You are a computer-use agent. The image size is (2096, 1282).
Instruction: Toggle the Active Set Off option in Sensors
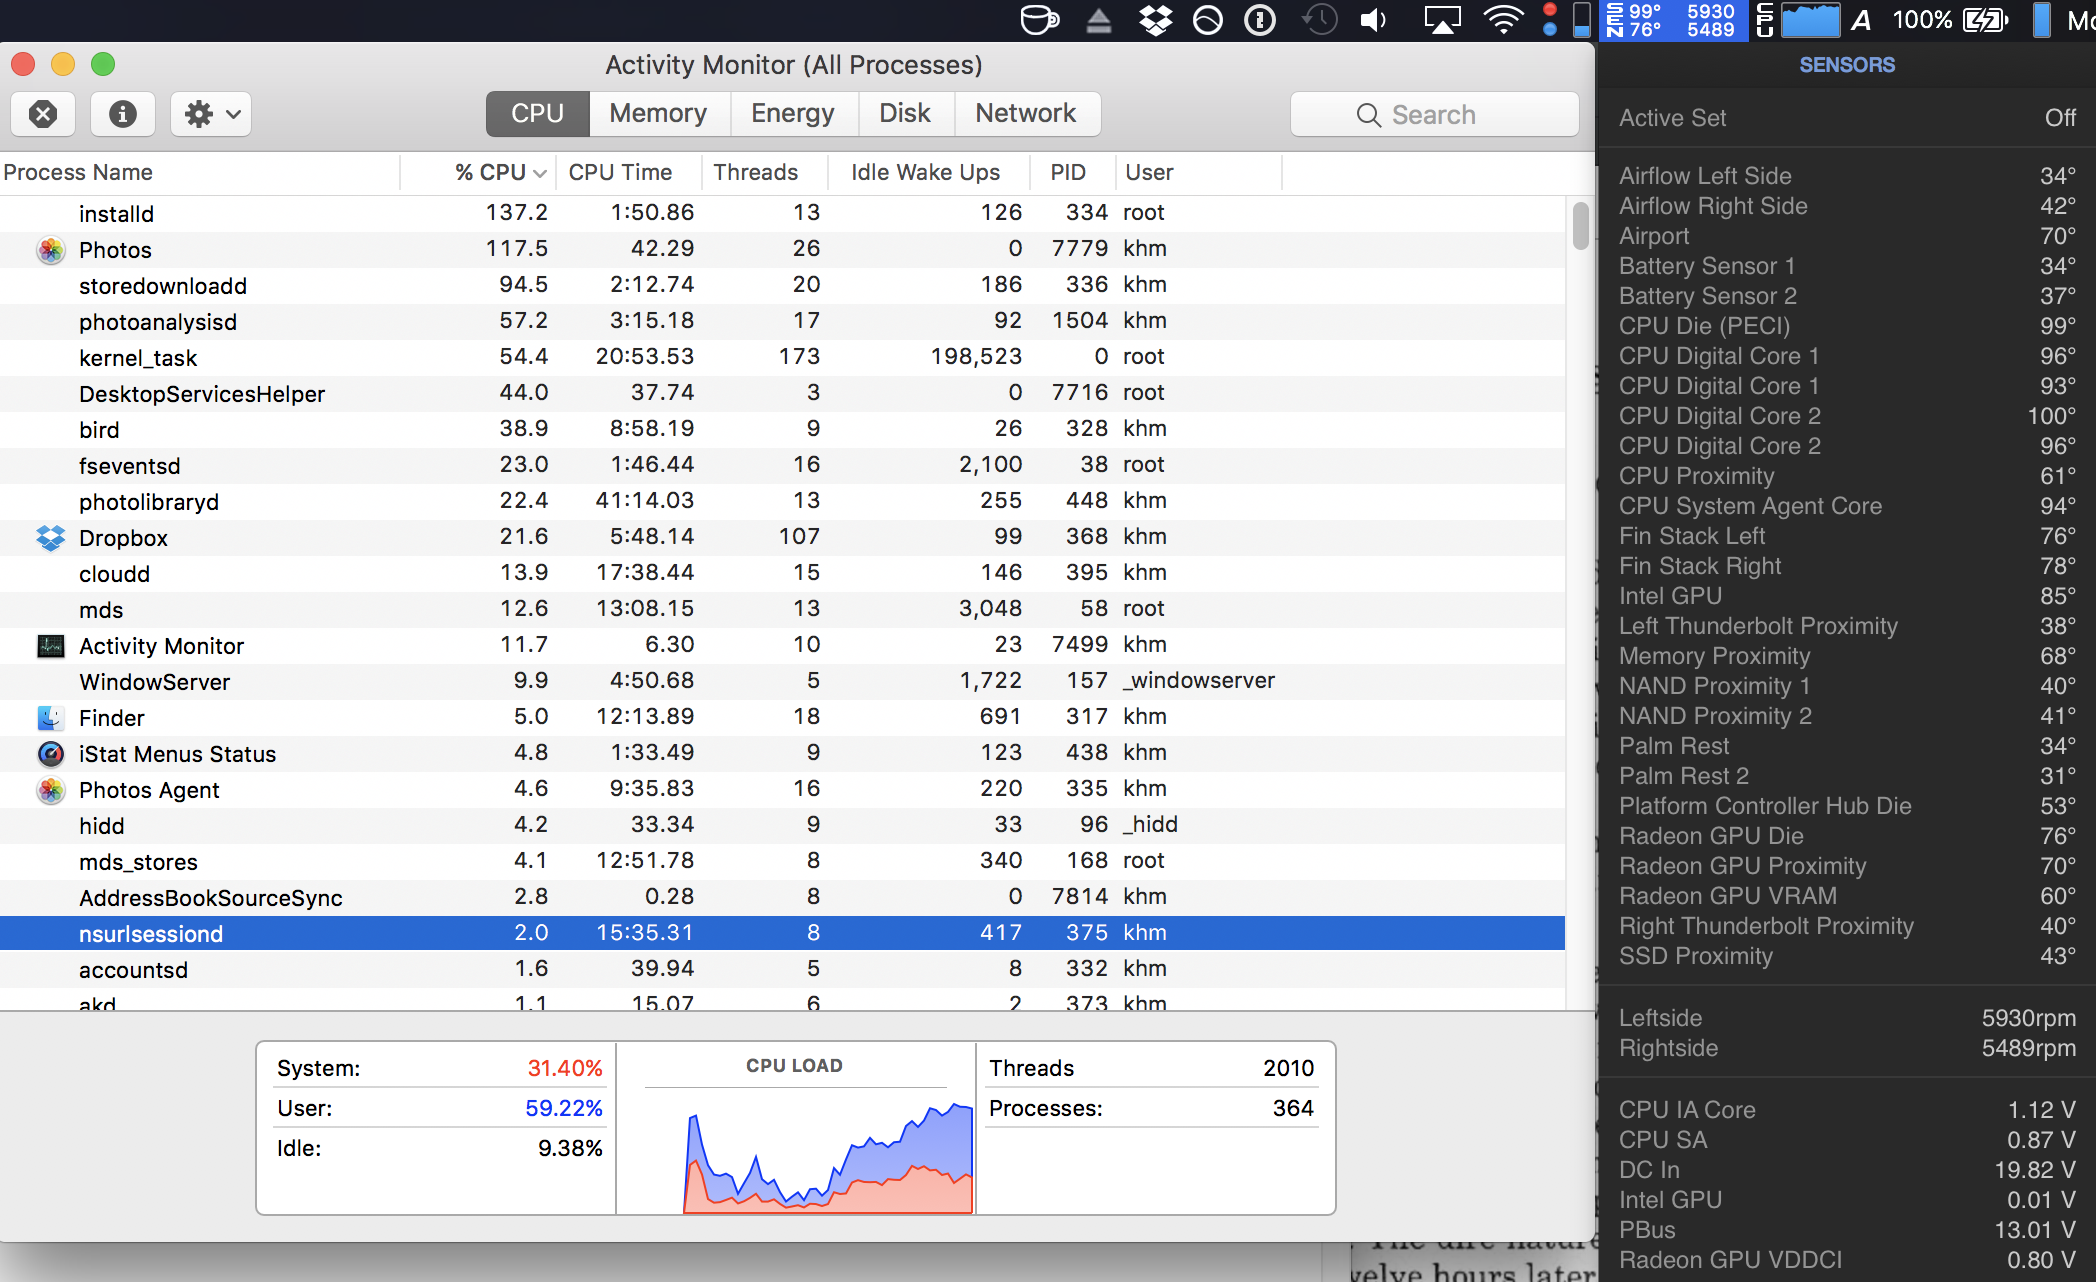click(x=1847, y=118)
